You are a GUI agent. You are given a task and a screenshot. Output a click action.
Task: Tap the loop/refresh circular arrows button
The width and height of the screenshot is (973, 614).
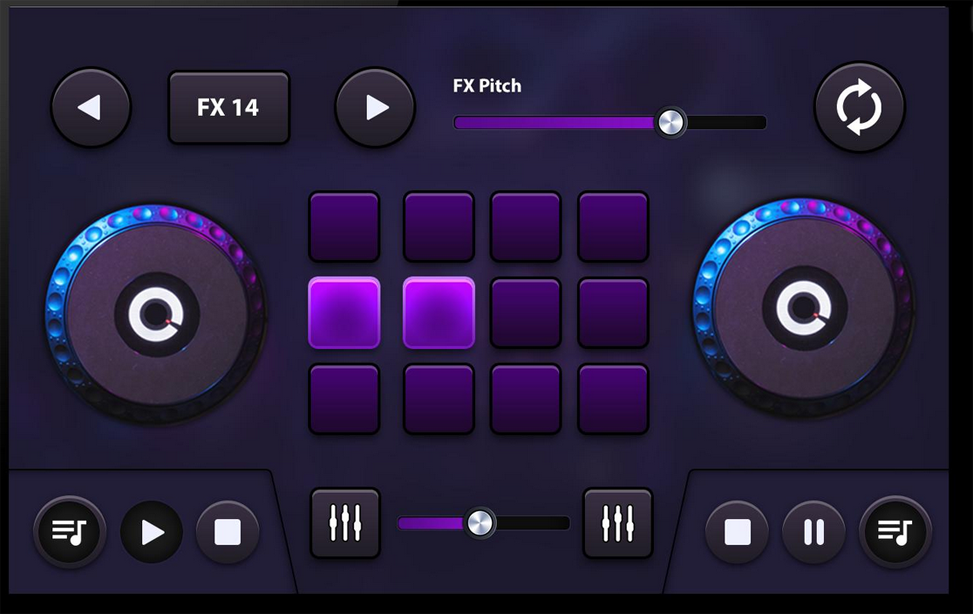click(x=859, y=107)
